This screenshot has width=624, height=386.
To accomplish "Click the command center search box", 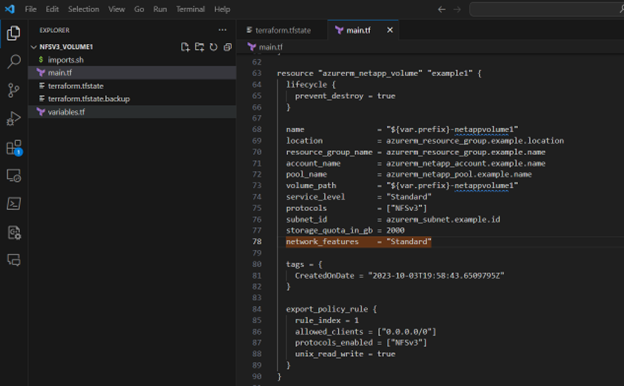I will 546,9.
